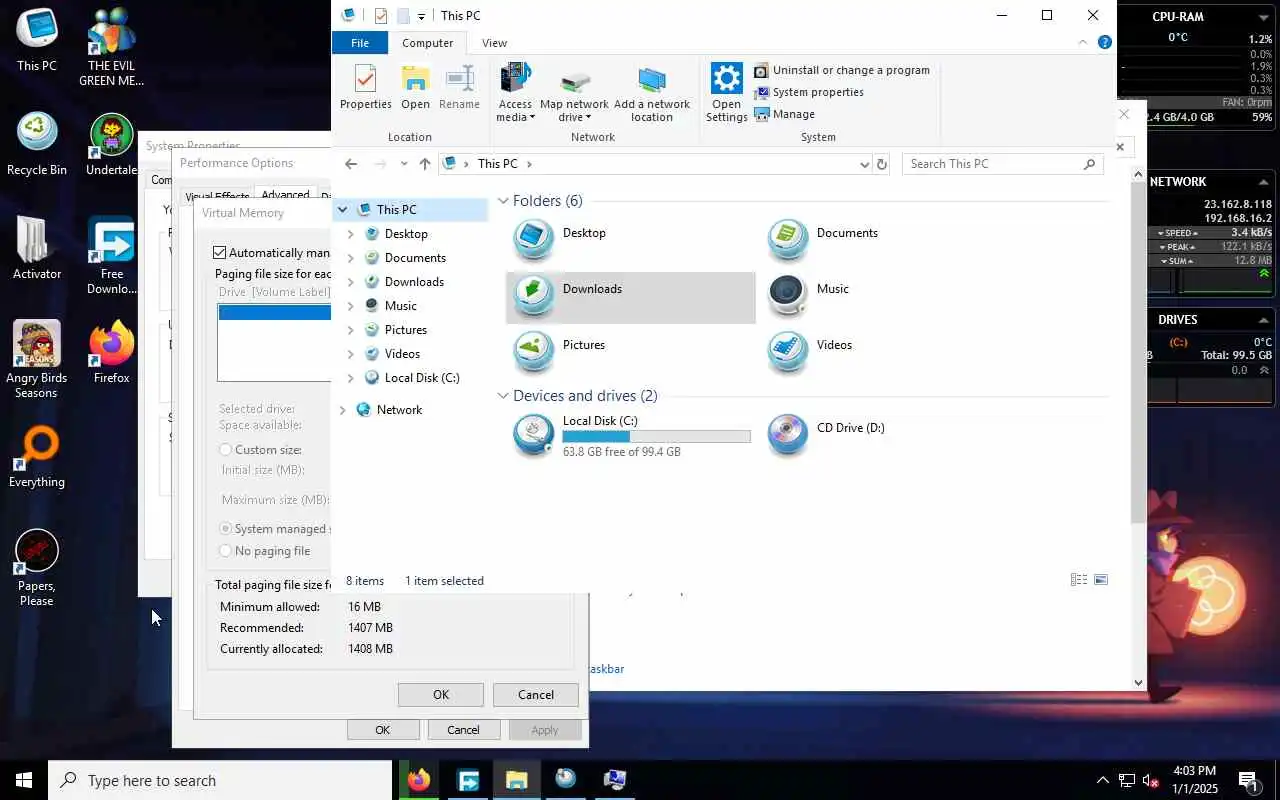Click Manage in the System group
Screen dimensions: 1280x800
785,114
